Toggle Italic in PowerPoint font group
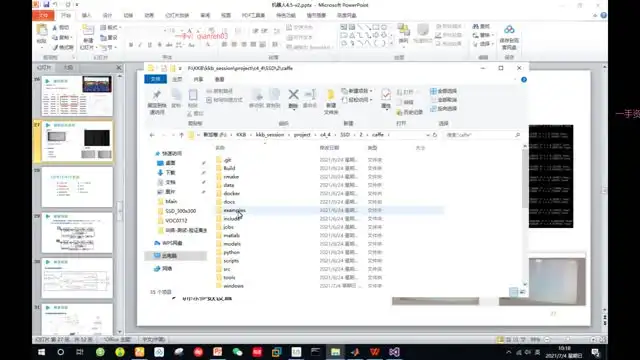The height and width of the screenshot is (360, 640). pos(140,45)
